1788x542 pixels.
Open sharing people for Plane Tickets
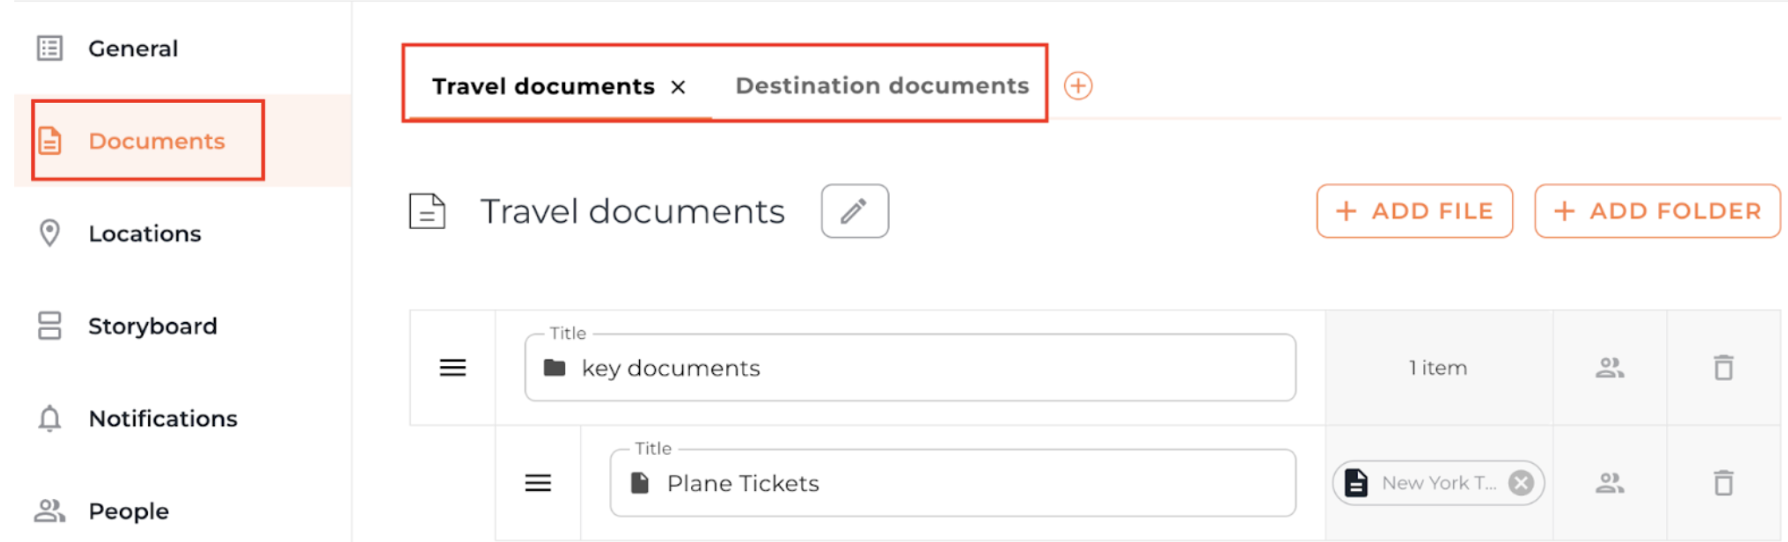coord(1609,483)
